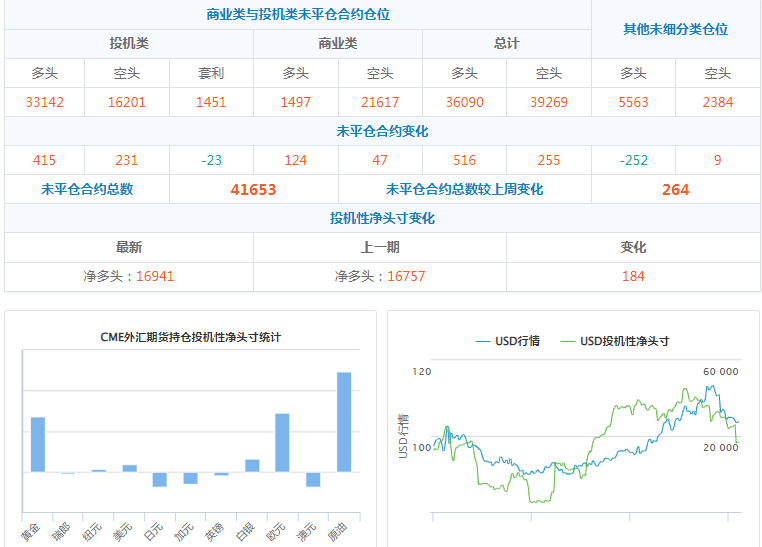Click the 商业类 column header
Image resolution: width=762 pixels, height=547 pixels.
click(338, 44)
